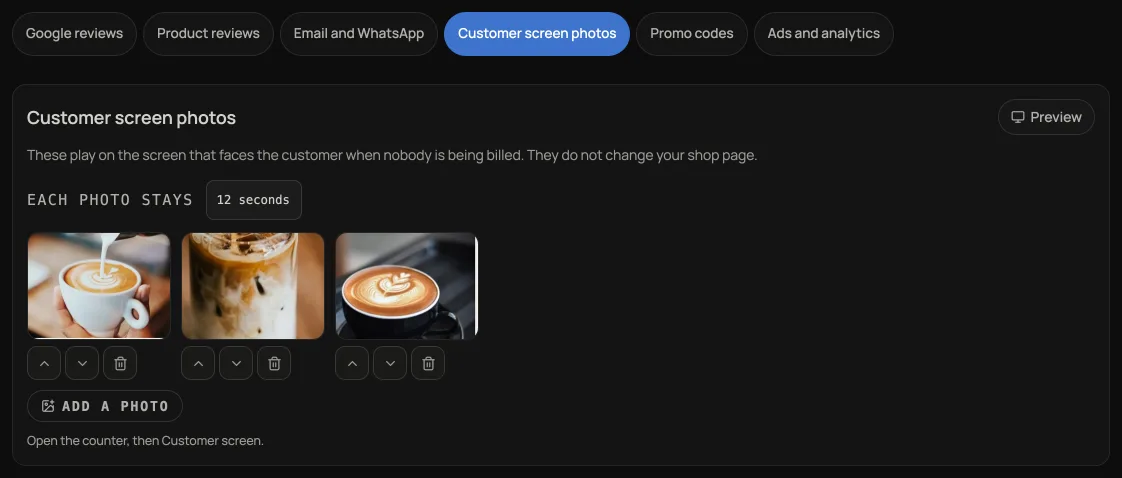Open Email and WhatsApp tab

[358, 34]
